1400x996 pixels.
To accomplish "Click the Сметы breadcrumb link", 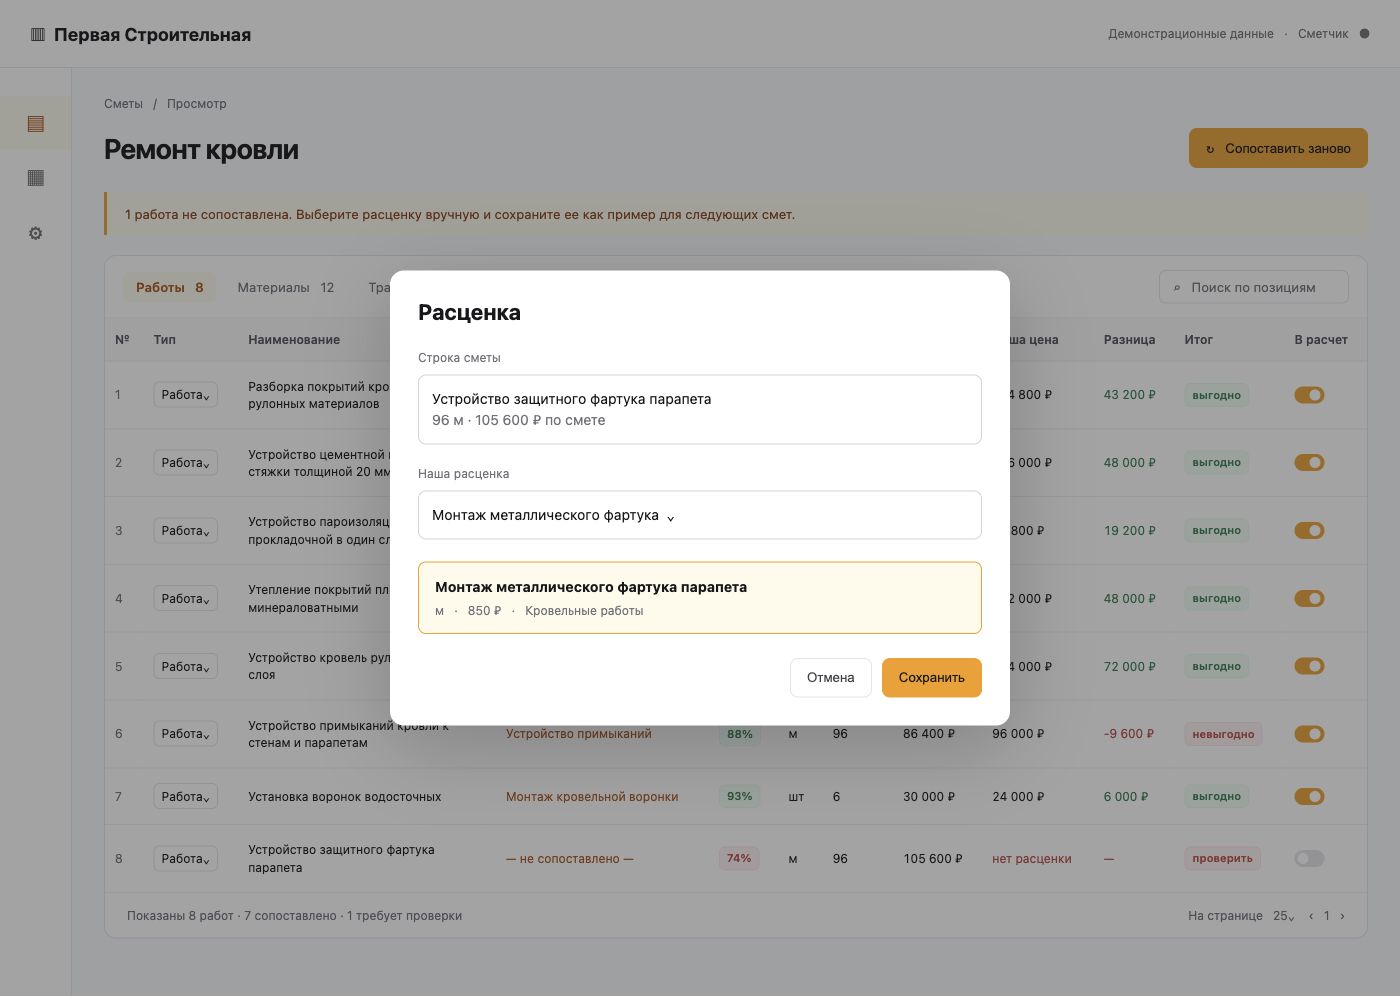I will [123, 104].
